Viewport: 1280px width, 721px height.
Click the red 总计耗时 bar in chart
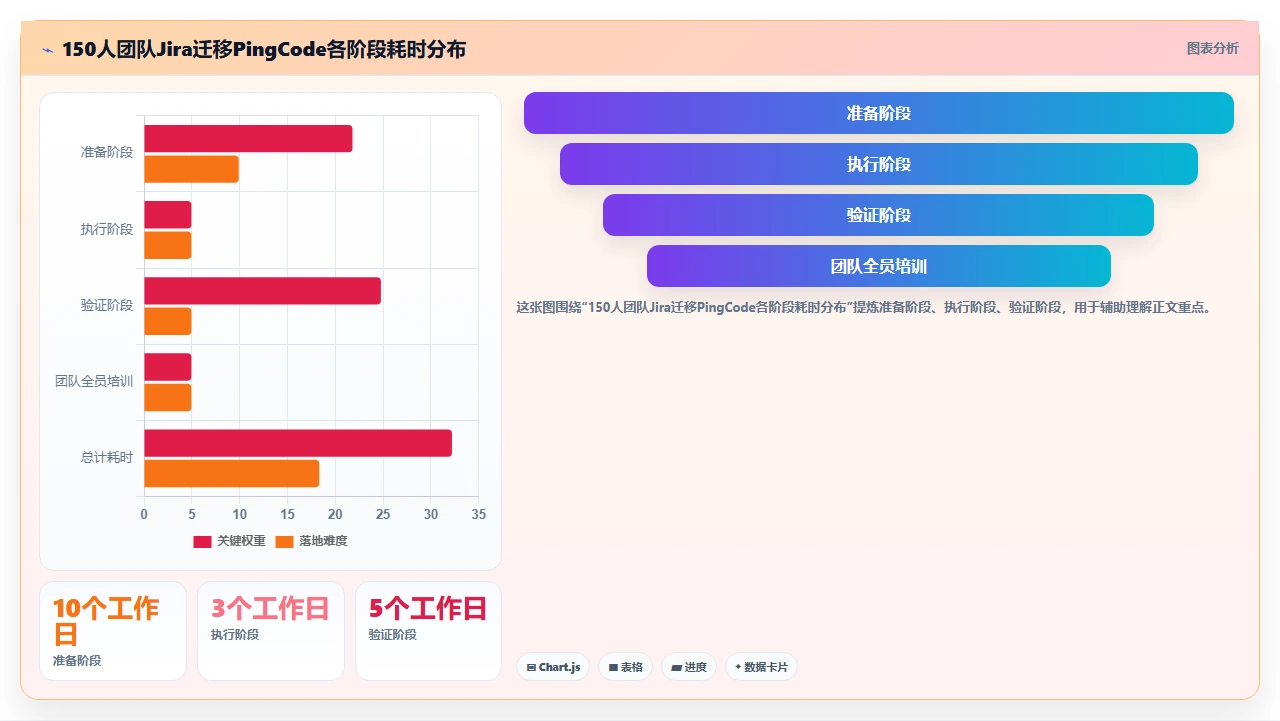pyautogui.click(x=298, y=443)
